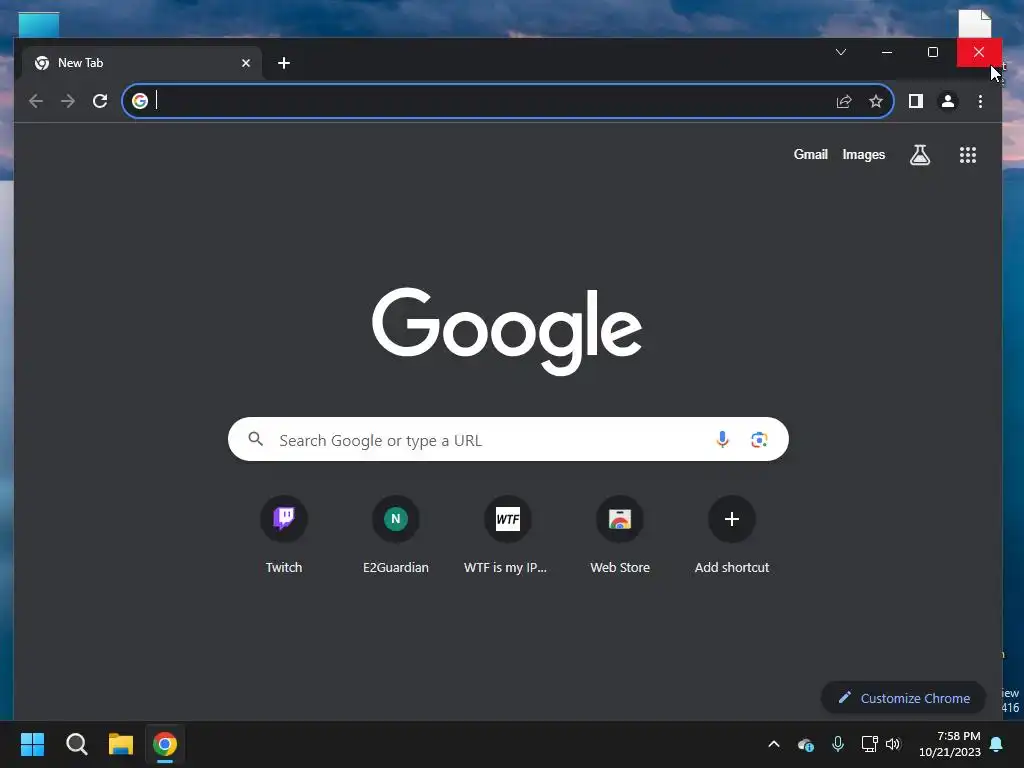Viewport: 1024px width, 768px height.
Task: Open the clock showing 7:58 PM
Action: click(950, 744)
